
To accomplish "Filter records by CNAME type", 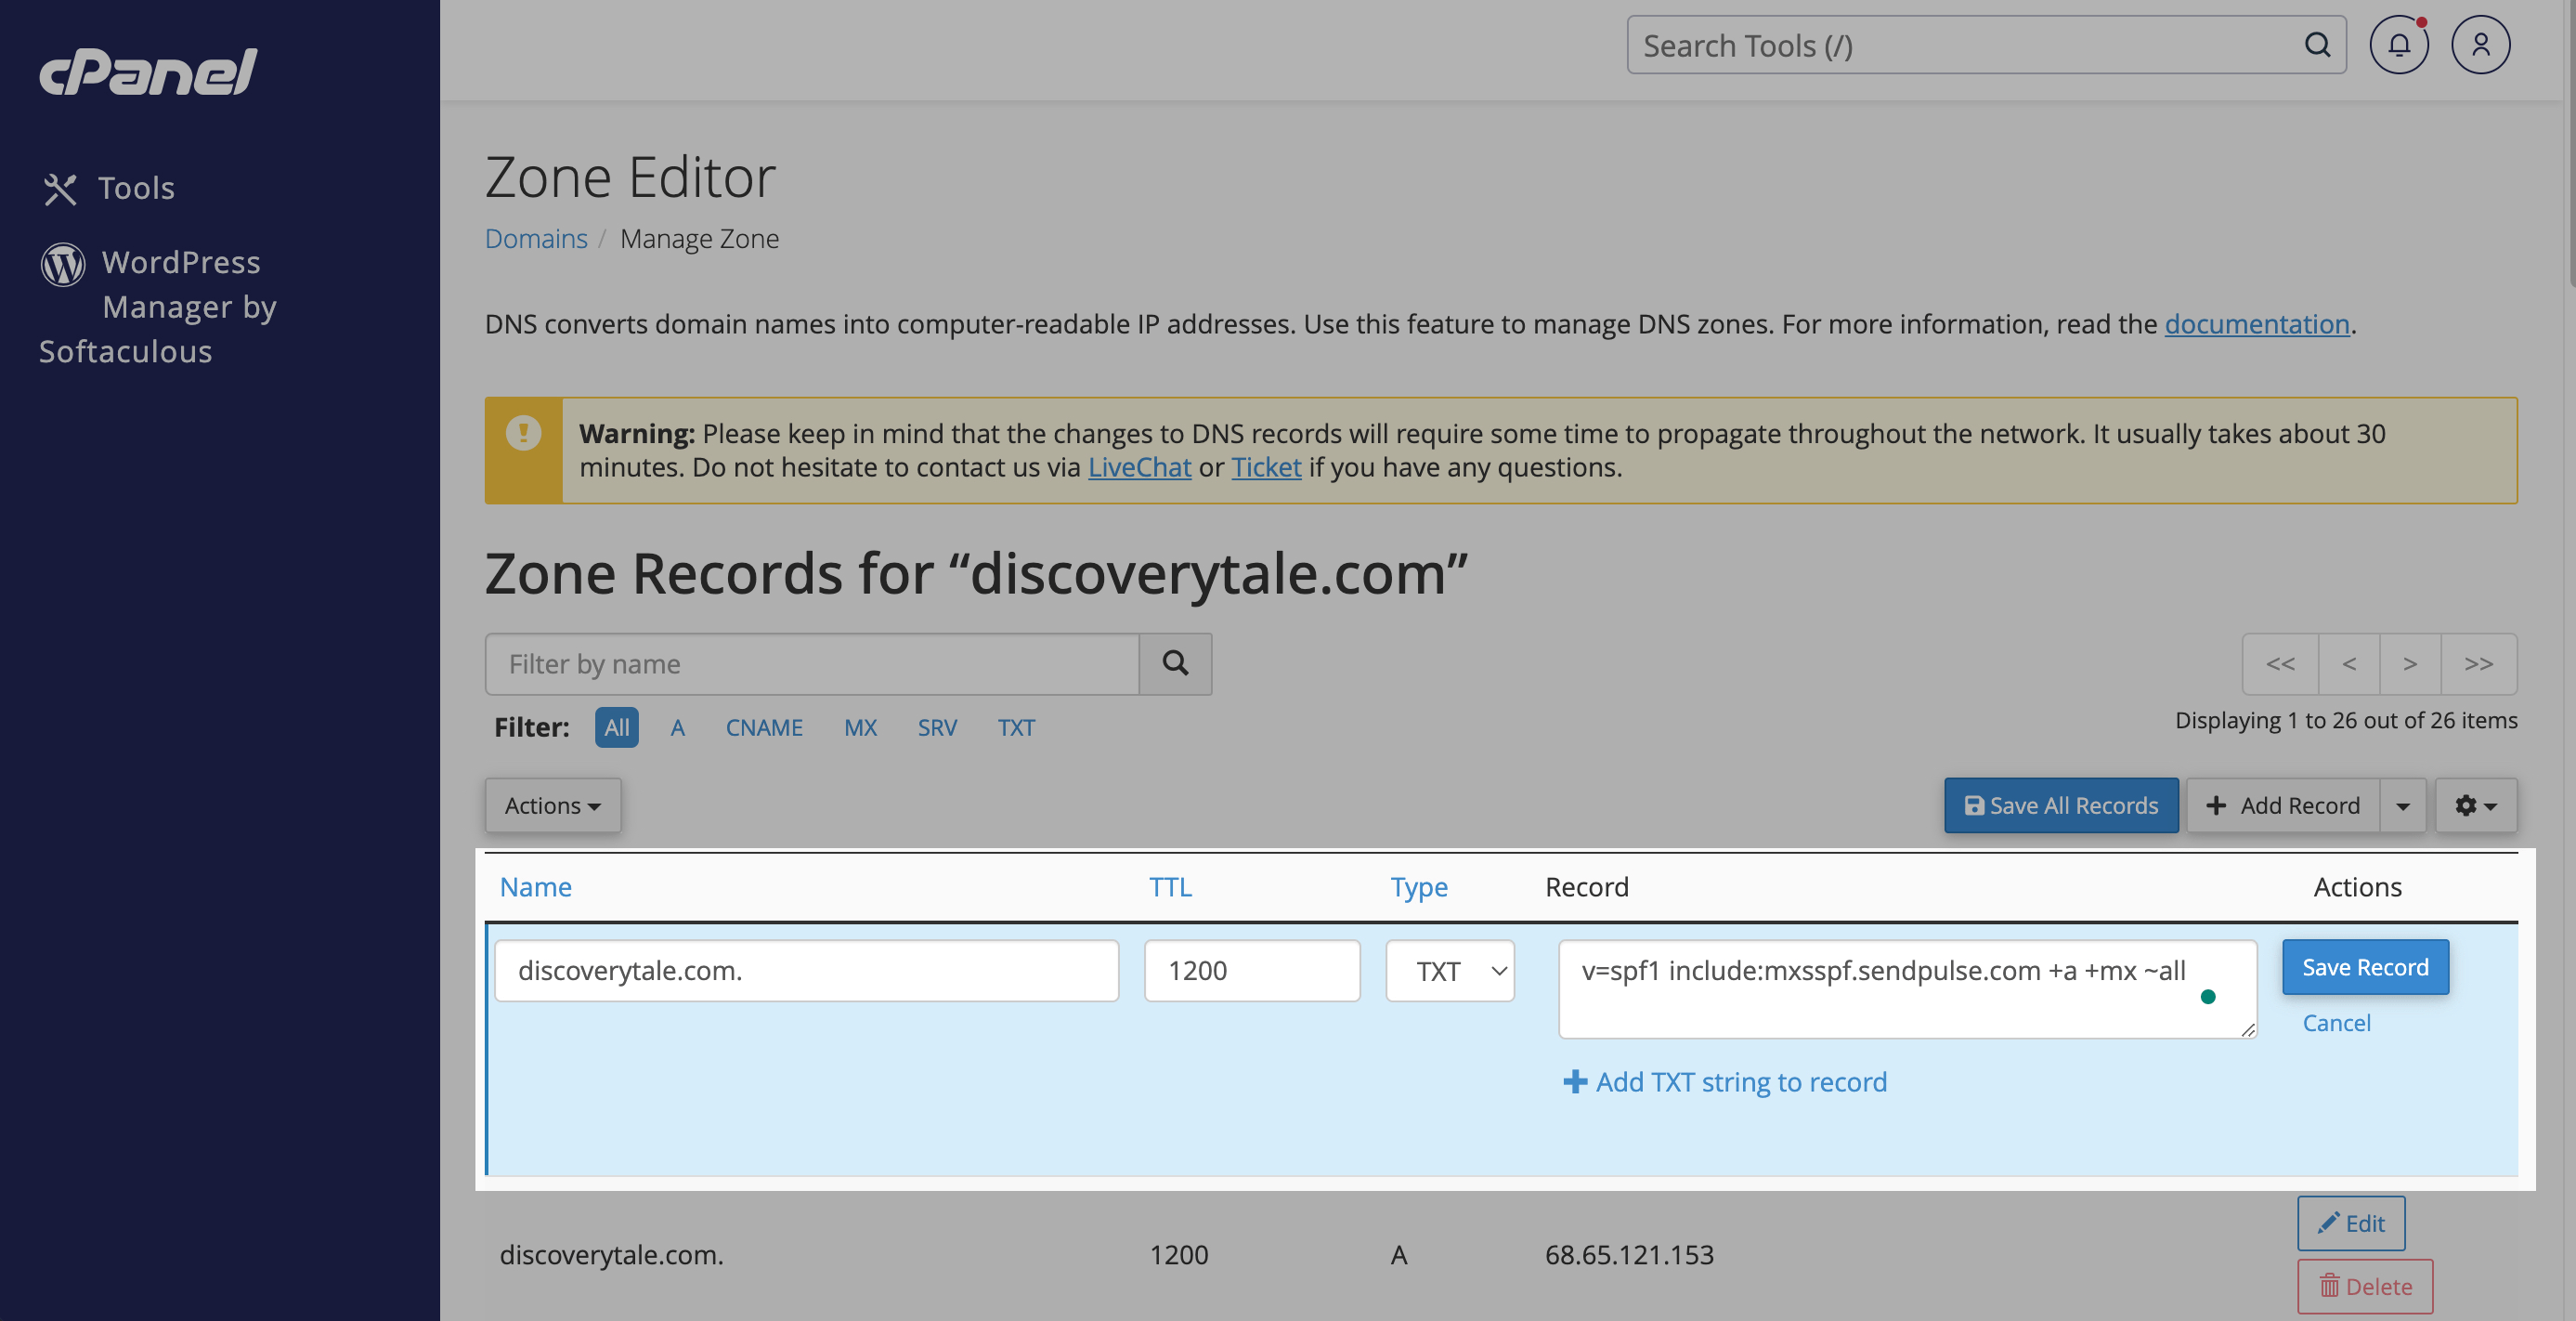I will 763,727.
